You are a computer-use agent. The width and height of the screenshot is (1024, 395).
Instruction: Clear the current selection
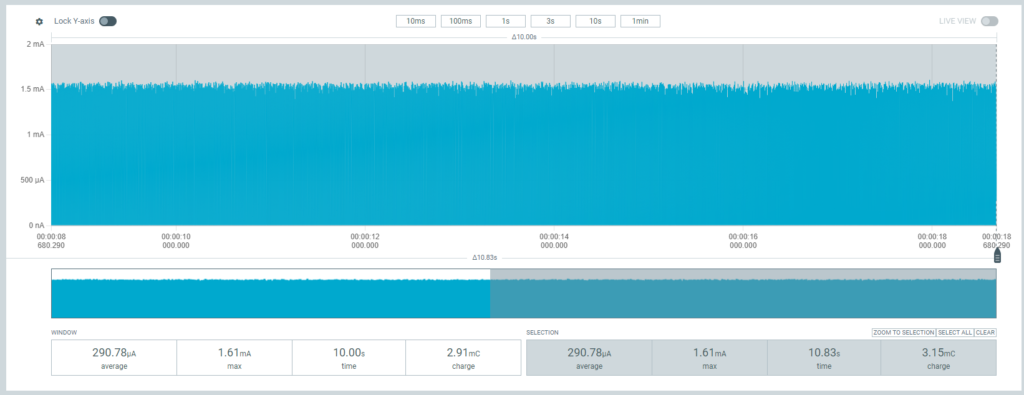(985, 332)
